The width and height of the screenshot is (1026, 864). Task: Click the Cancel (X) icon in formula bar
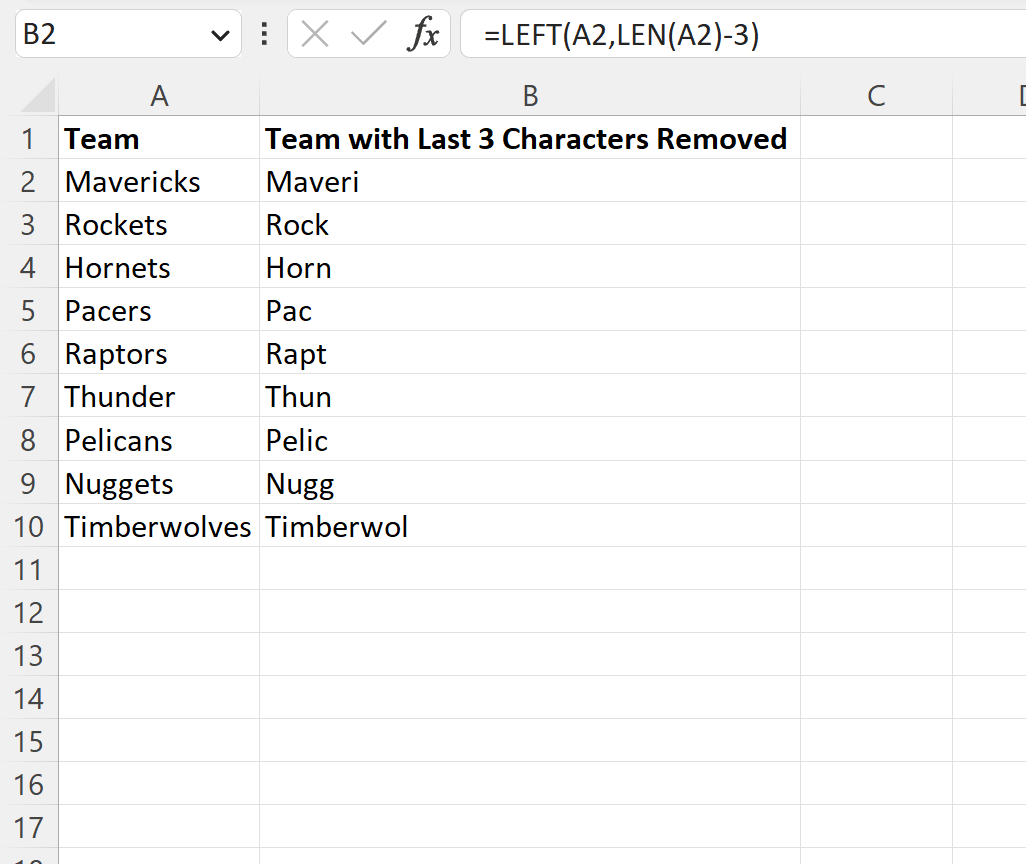click(x=313, y=33)
